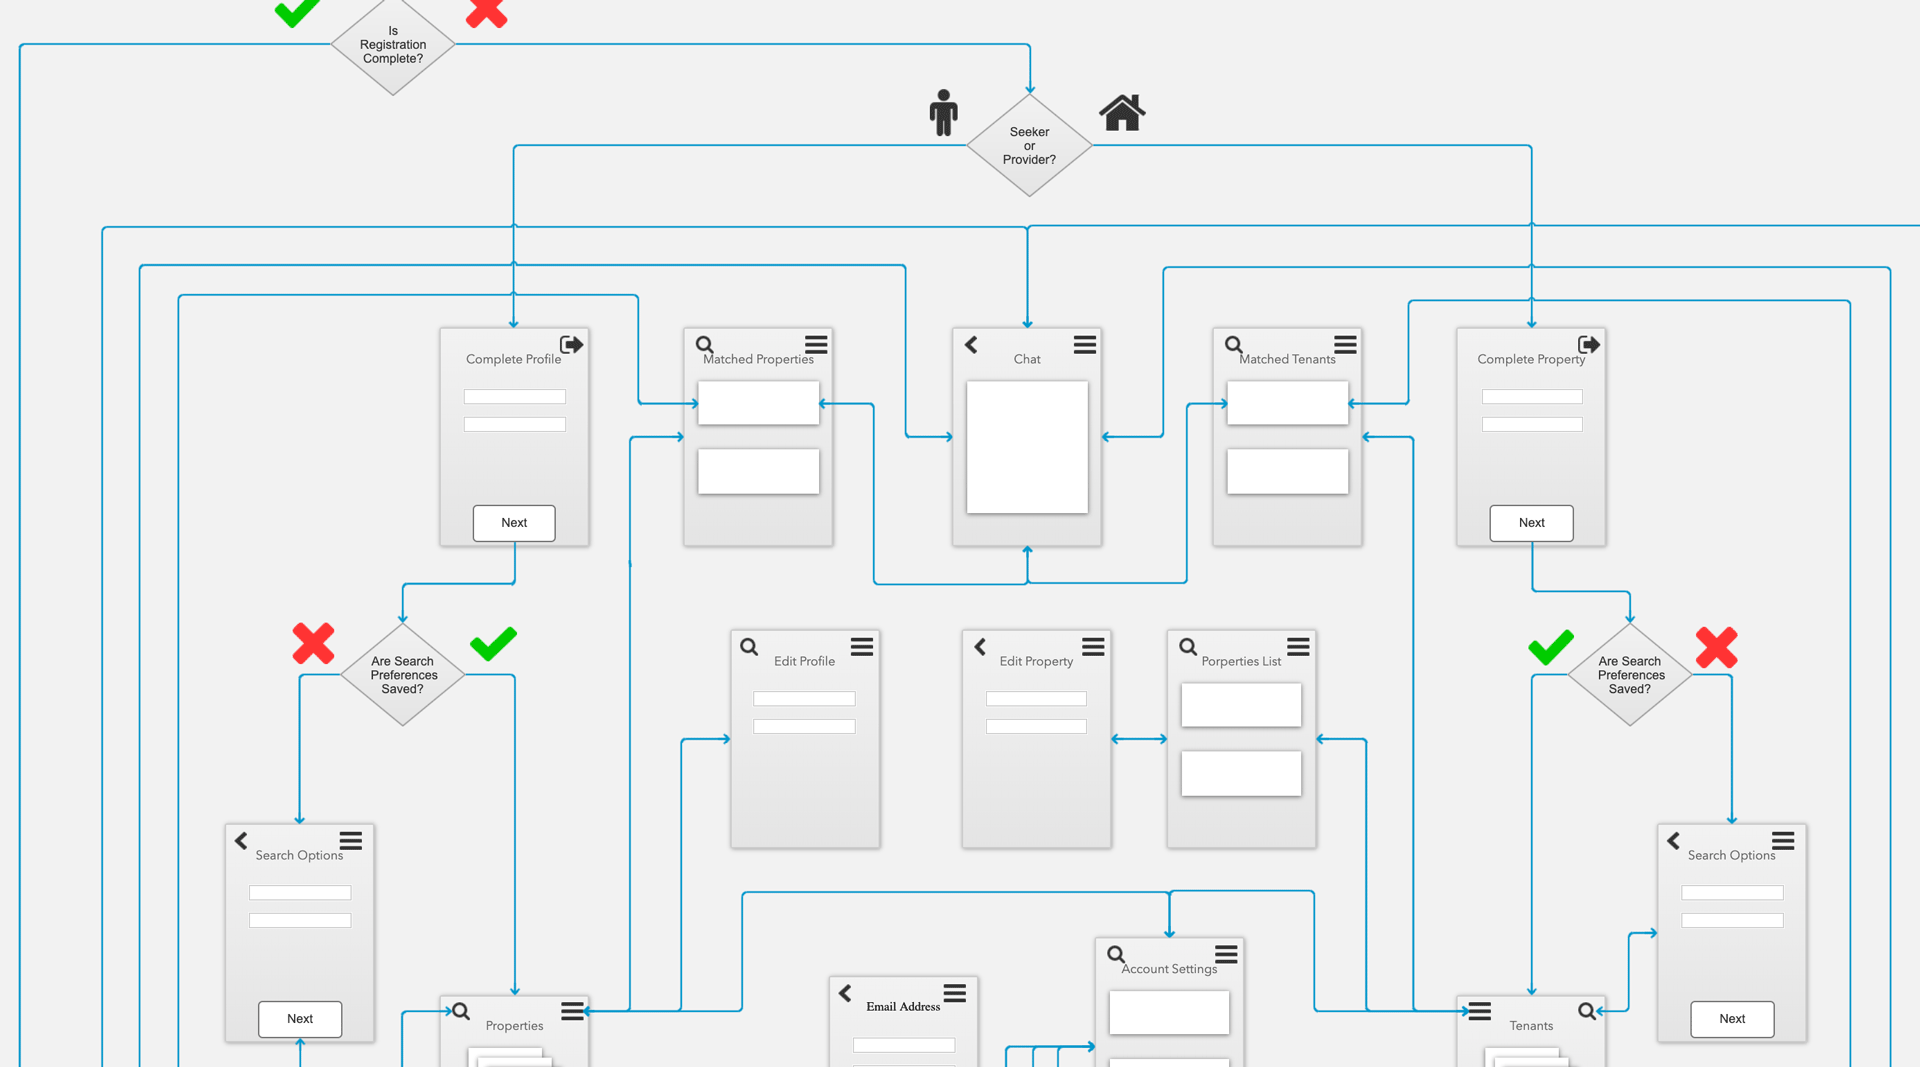Click the search icon on Tenants screen
This screenshot has height=1067, width=1920.
click(1587, 1011)
